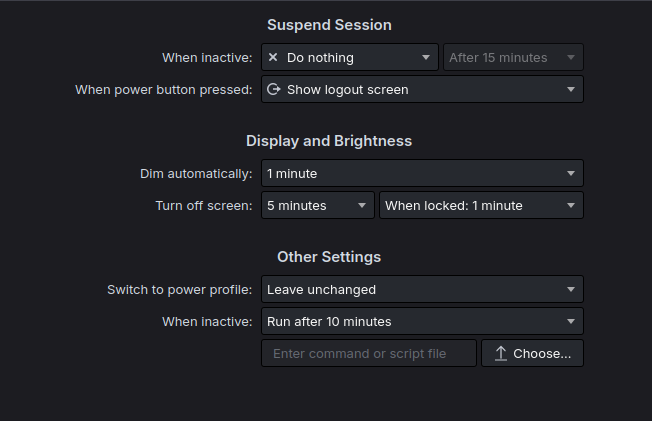Image resolution: width=652 pixels, height=421 pixels.
Task: Click the upload arrow icon on Choose button
Action: coord(501,354)
